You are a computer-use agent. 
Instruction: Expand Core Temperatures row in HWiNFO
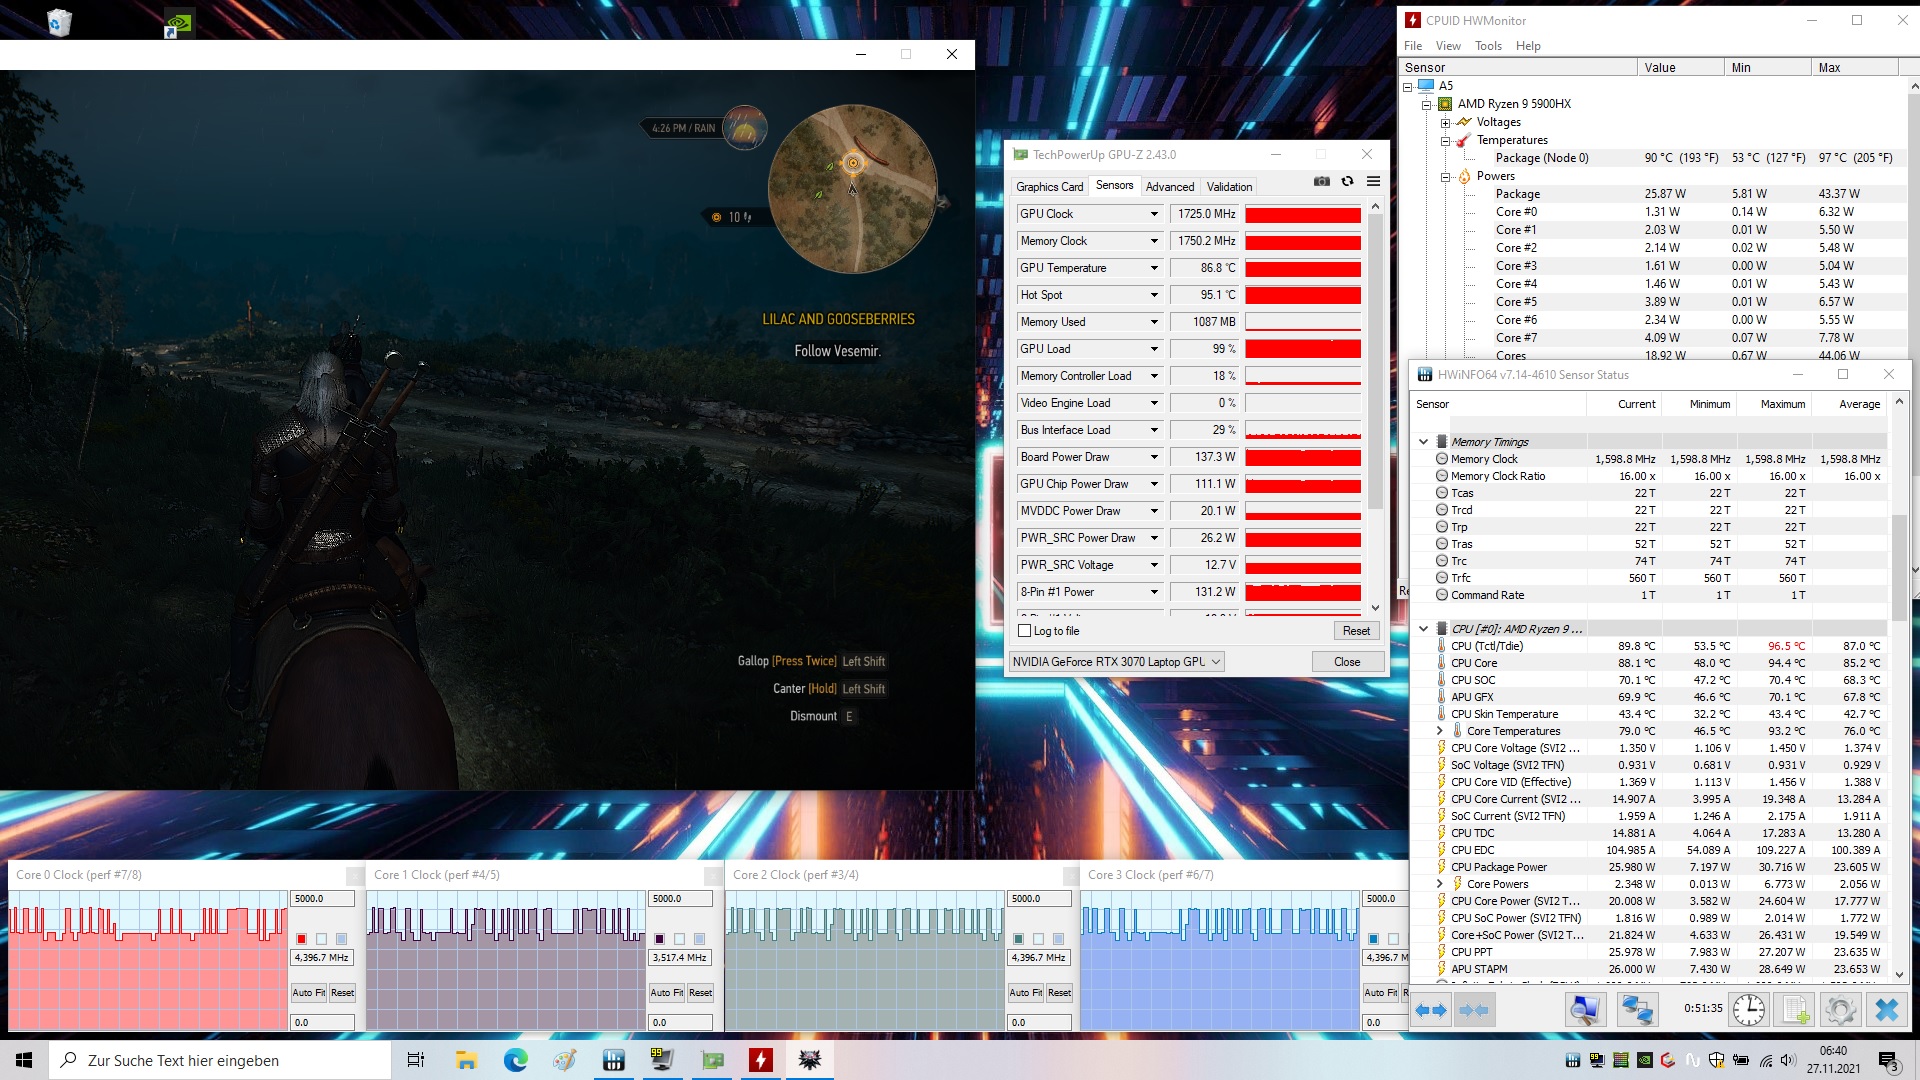tap(1439, 731)
